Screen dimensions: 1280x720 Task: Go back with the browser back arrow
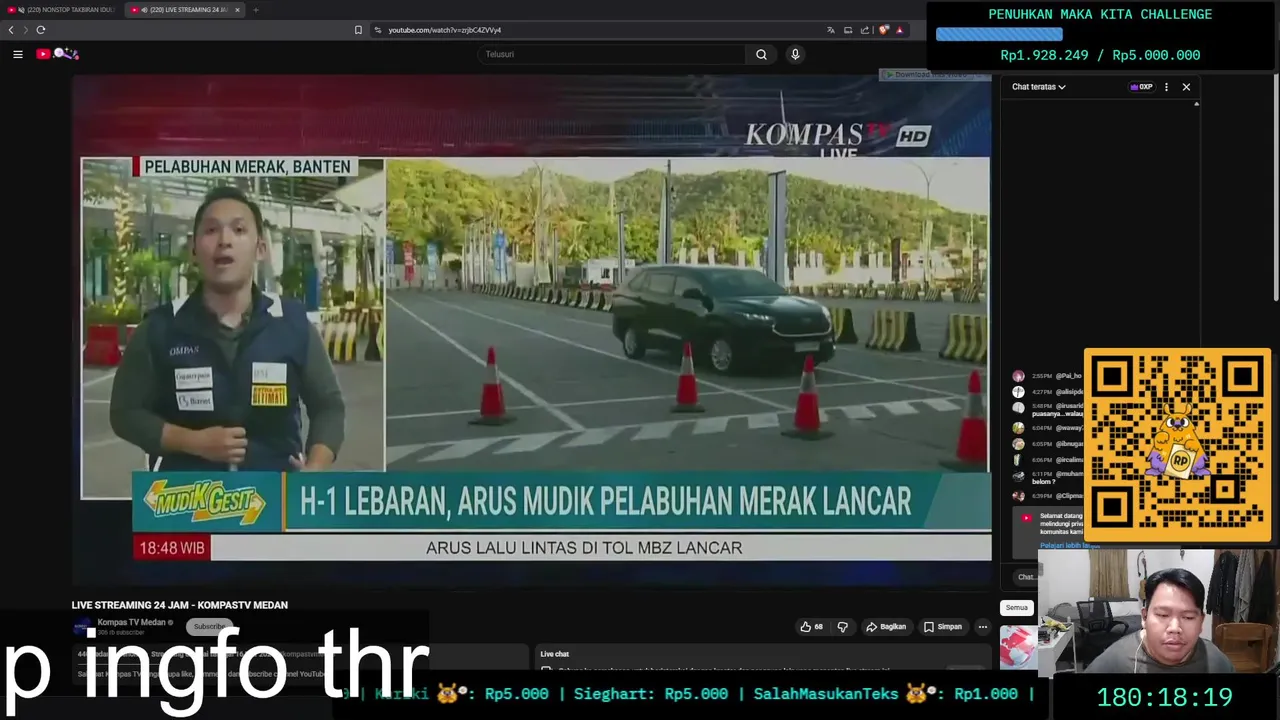pos(11,30)
